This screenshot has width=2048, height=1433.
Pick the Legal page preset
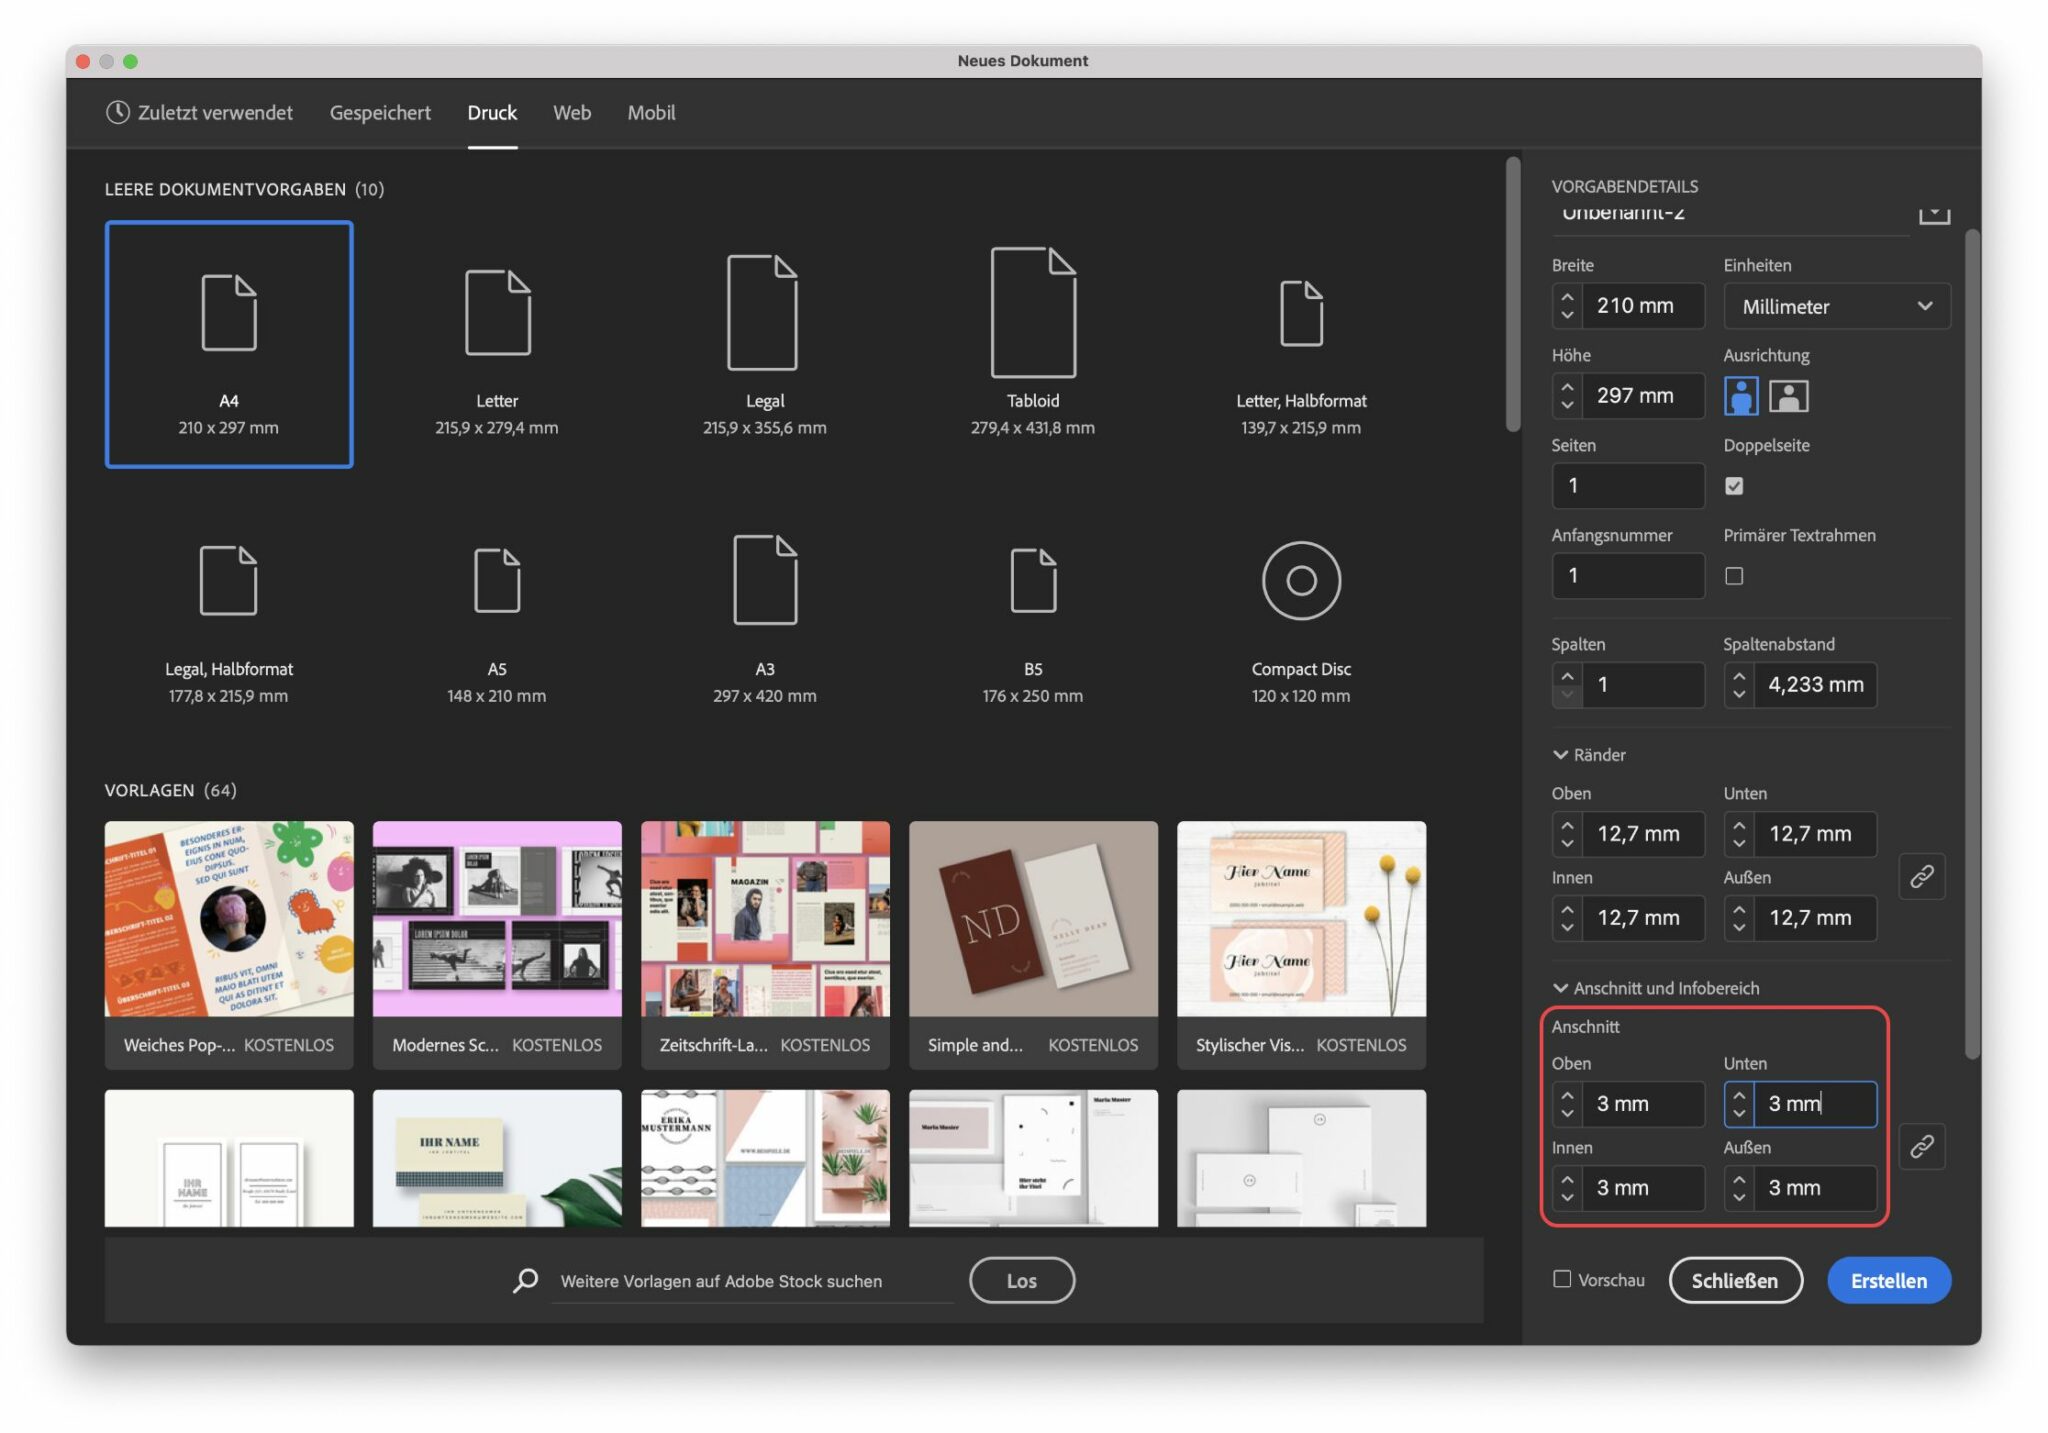tap(765, 344)
